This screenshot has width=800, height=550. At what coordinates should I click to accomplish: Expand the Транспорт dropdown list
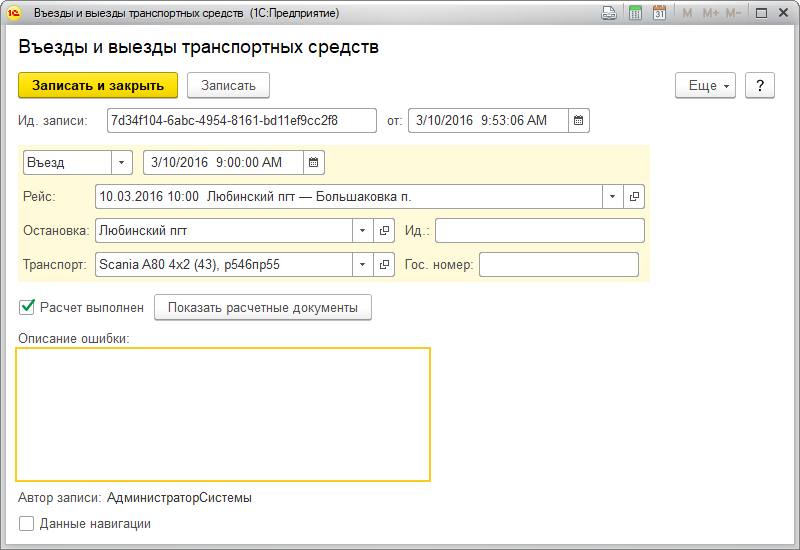(x=362, y=265)
